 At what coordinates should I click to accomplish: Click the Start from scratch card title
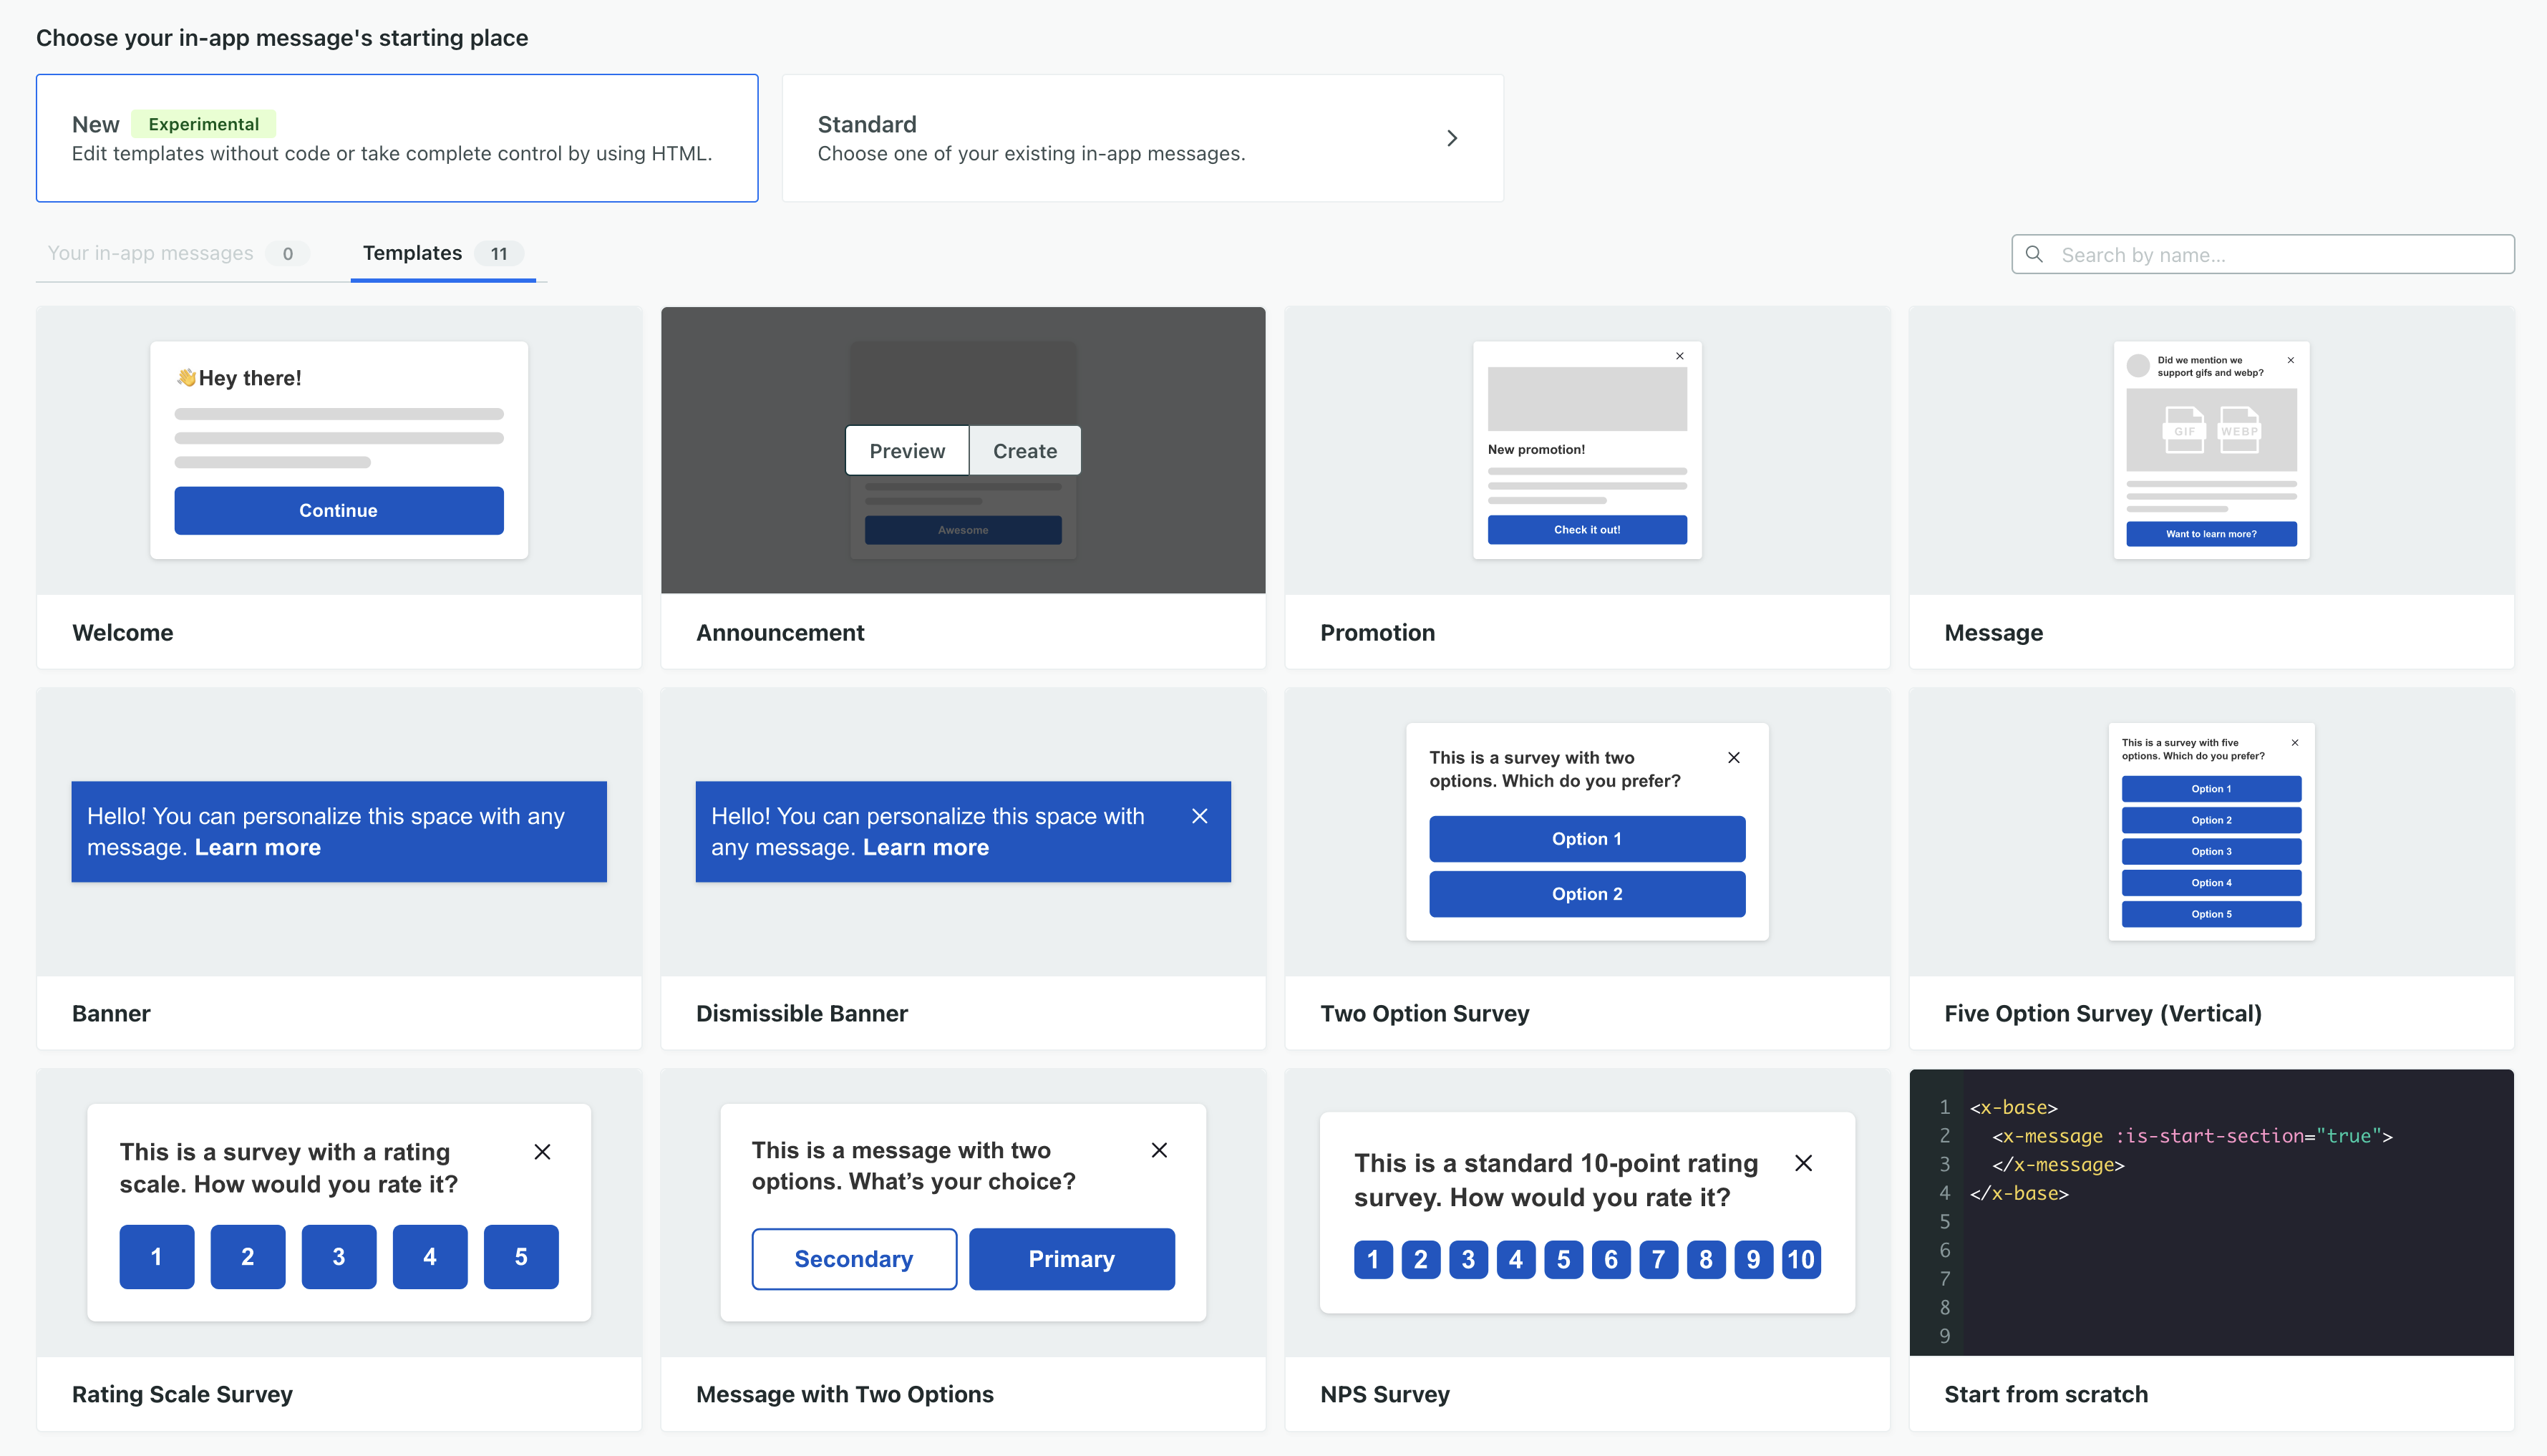pos(2046,1395)
